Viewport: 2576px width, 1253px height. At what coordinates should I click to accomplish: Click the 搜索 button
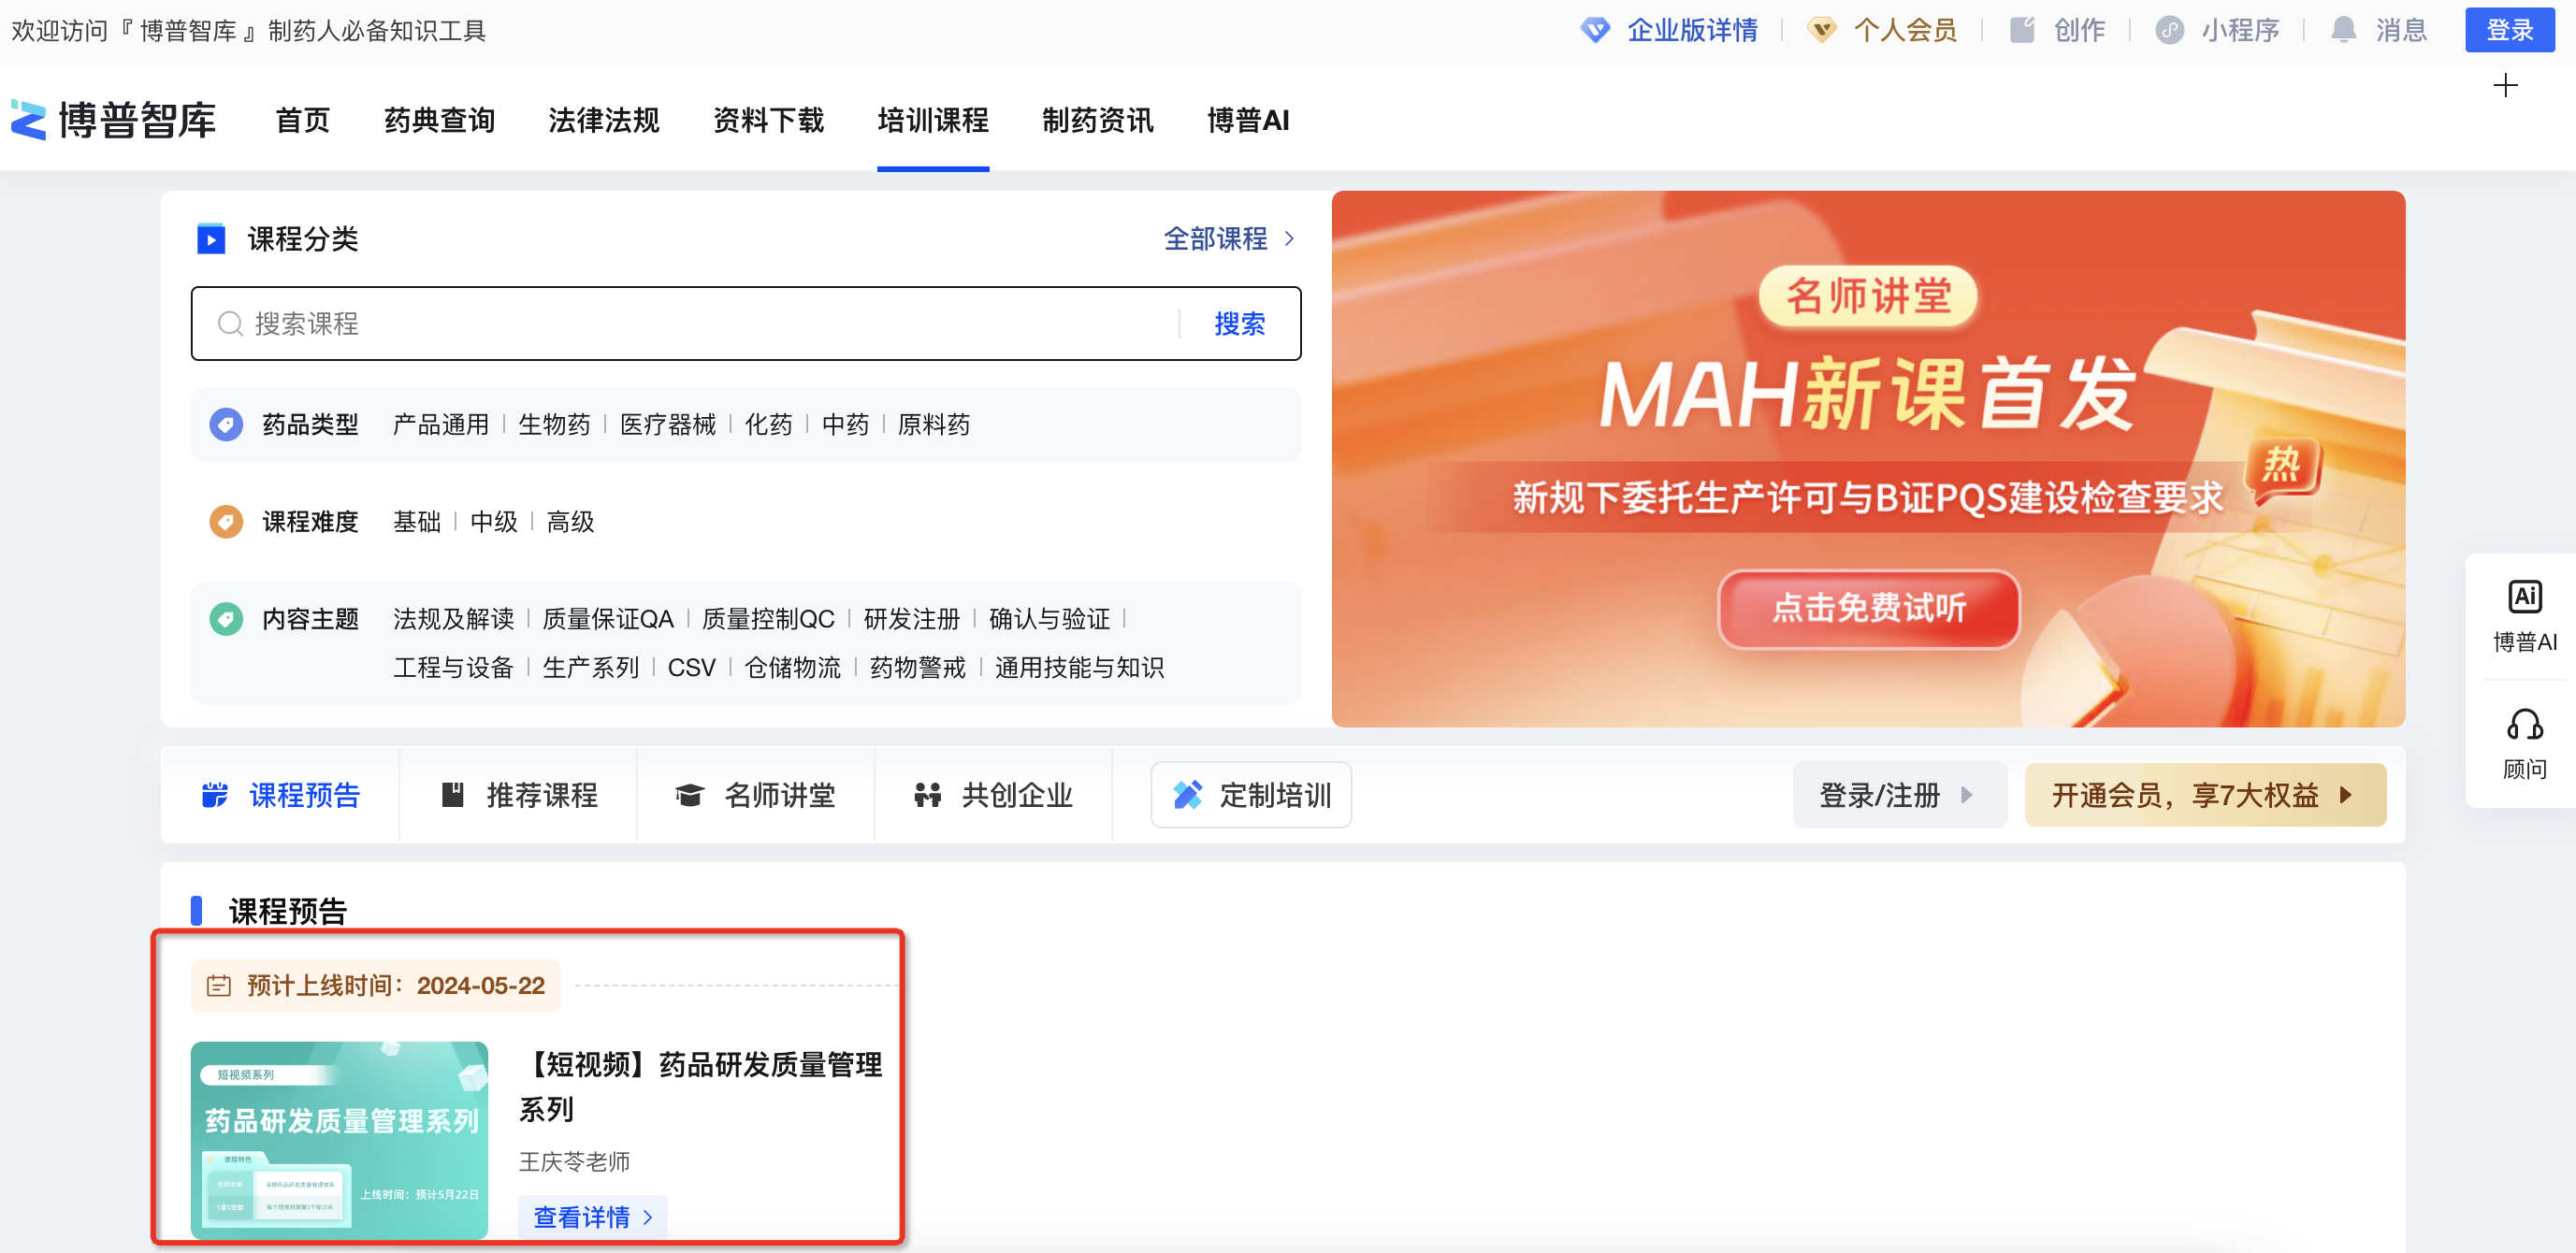(x=1240, y=324)
